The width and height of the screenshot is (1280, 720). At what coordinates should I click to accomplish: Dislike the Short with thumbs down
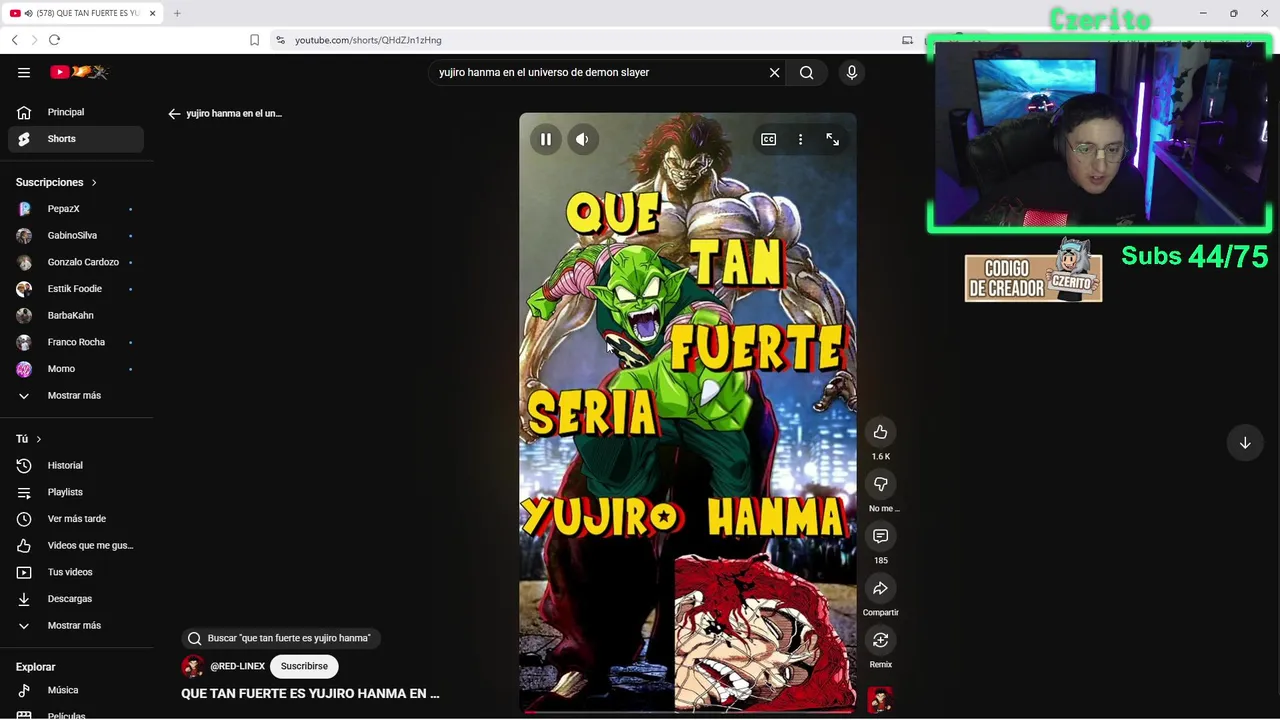point(880,484)
